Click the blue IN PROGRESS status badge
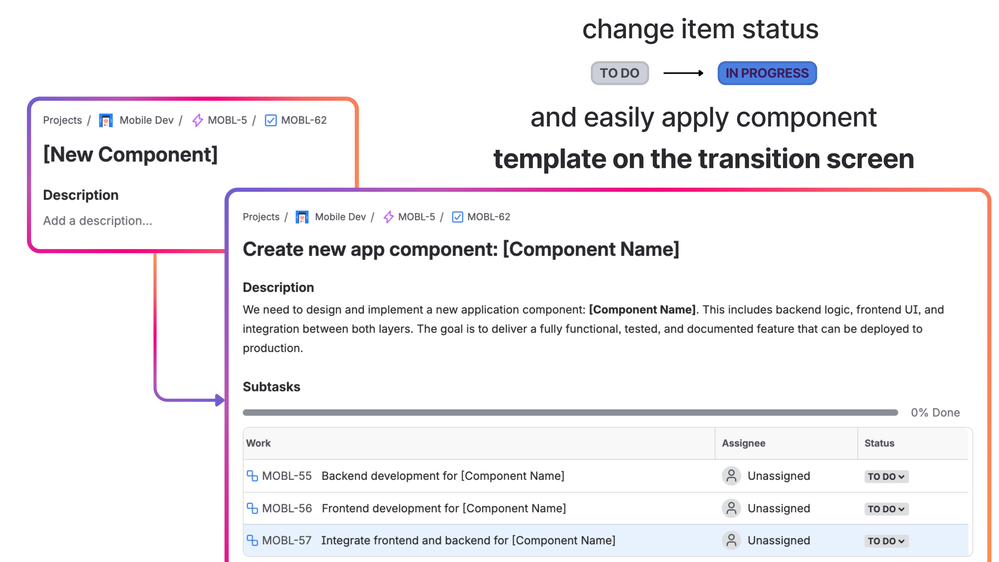The width and height of the screenshot is (999, 562). (767, 73)
